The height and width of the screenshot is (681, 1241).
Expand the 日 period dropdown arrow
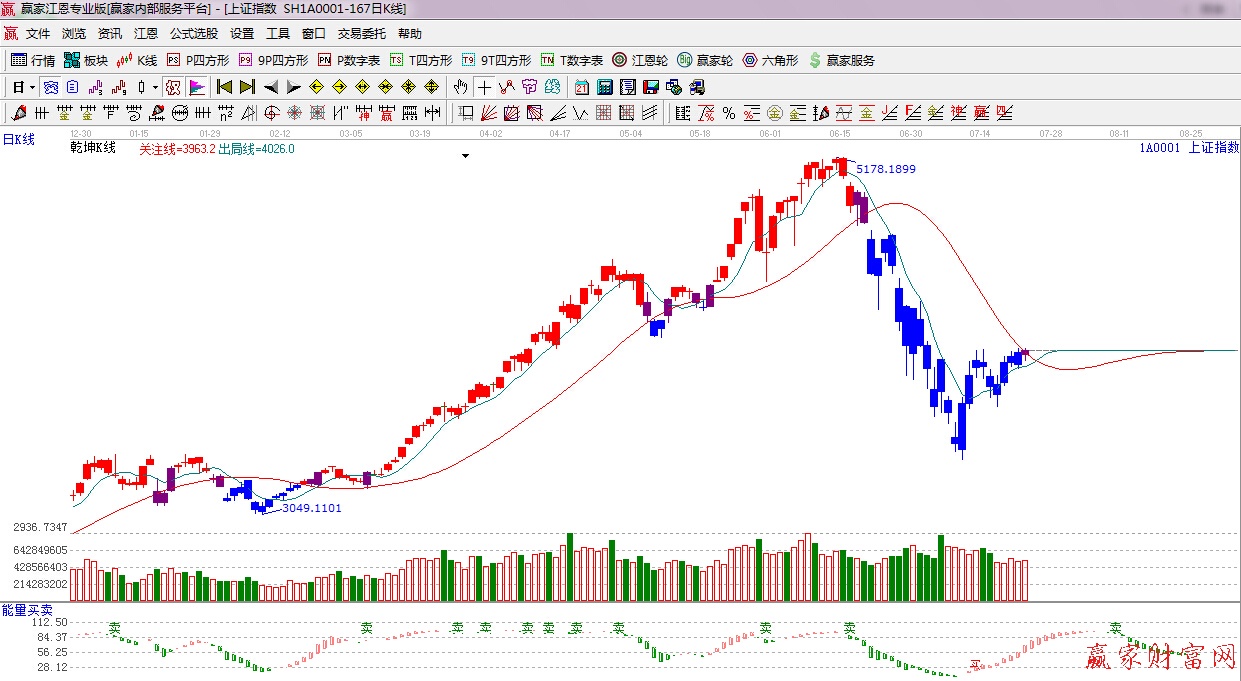[x=32, y=87]
